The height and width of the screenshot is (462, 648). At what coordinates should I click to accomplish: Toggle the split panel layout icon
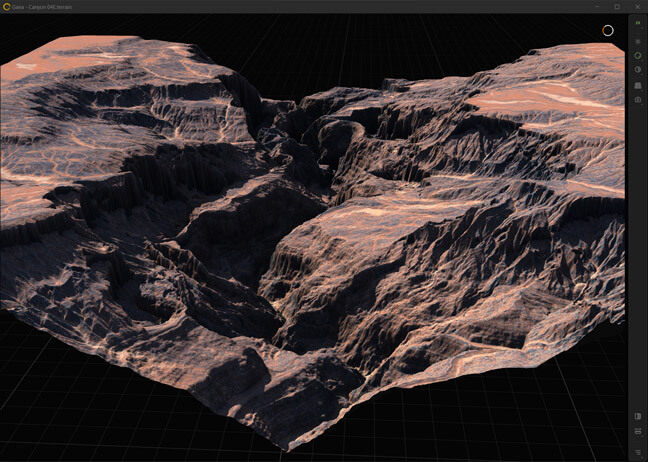pyautogui.click(x=638, y=416)
